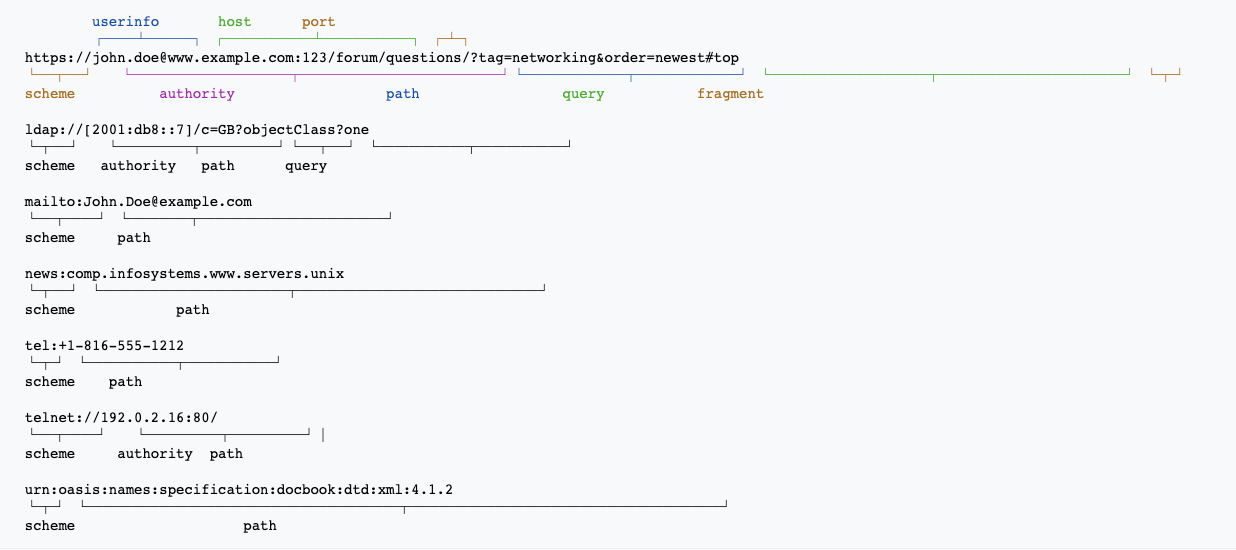The width and height of the screenshot is (1236, 550).
Task: Click the 'authority' label below the telnet URI
Action: pyautogui.click(x=155, y=454)
